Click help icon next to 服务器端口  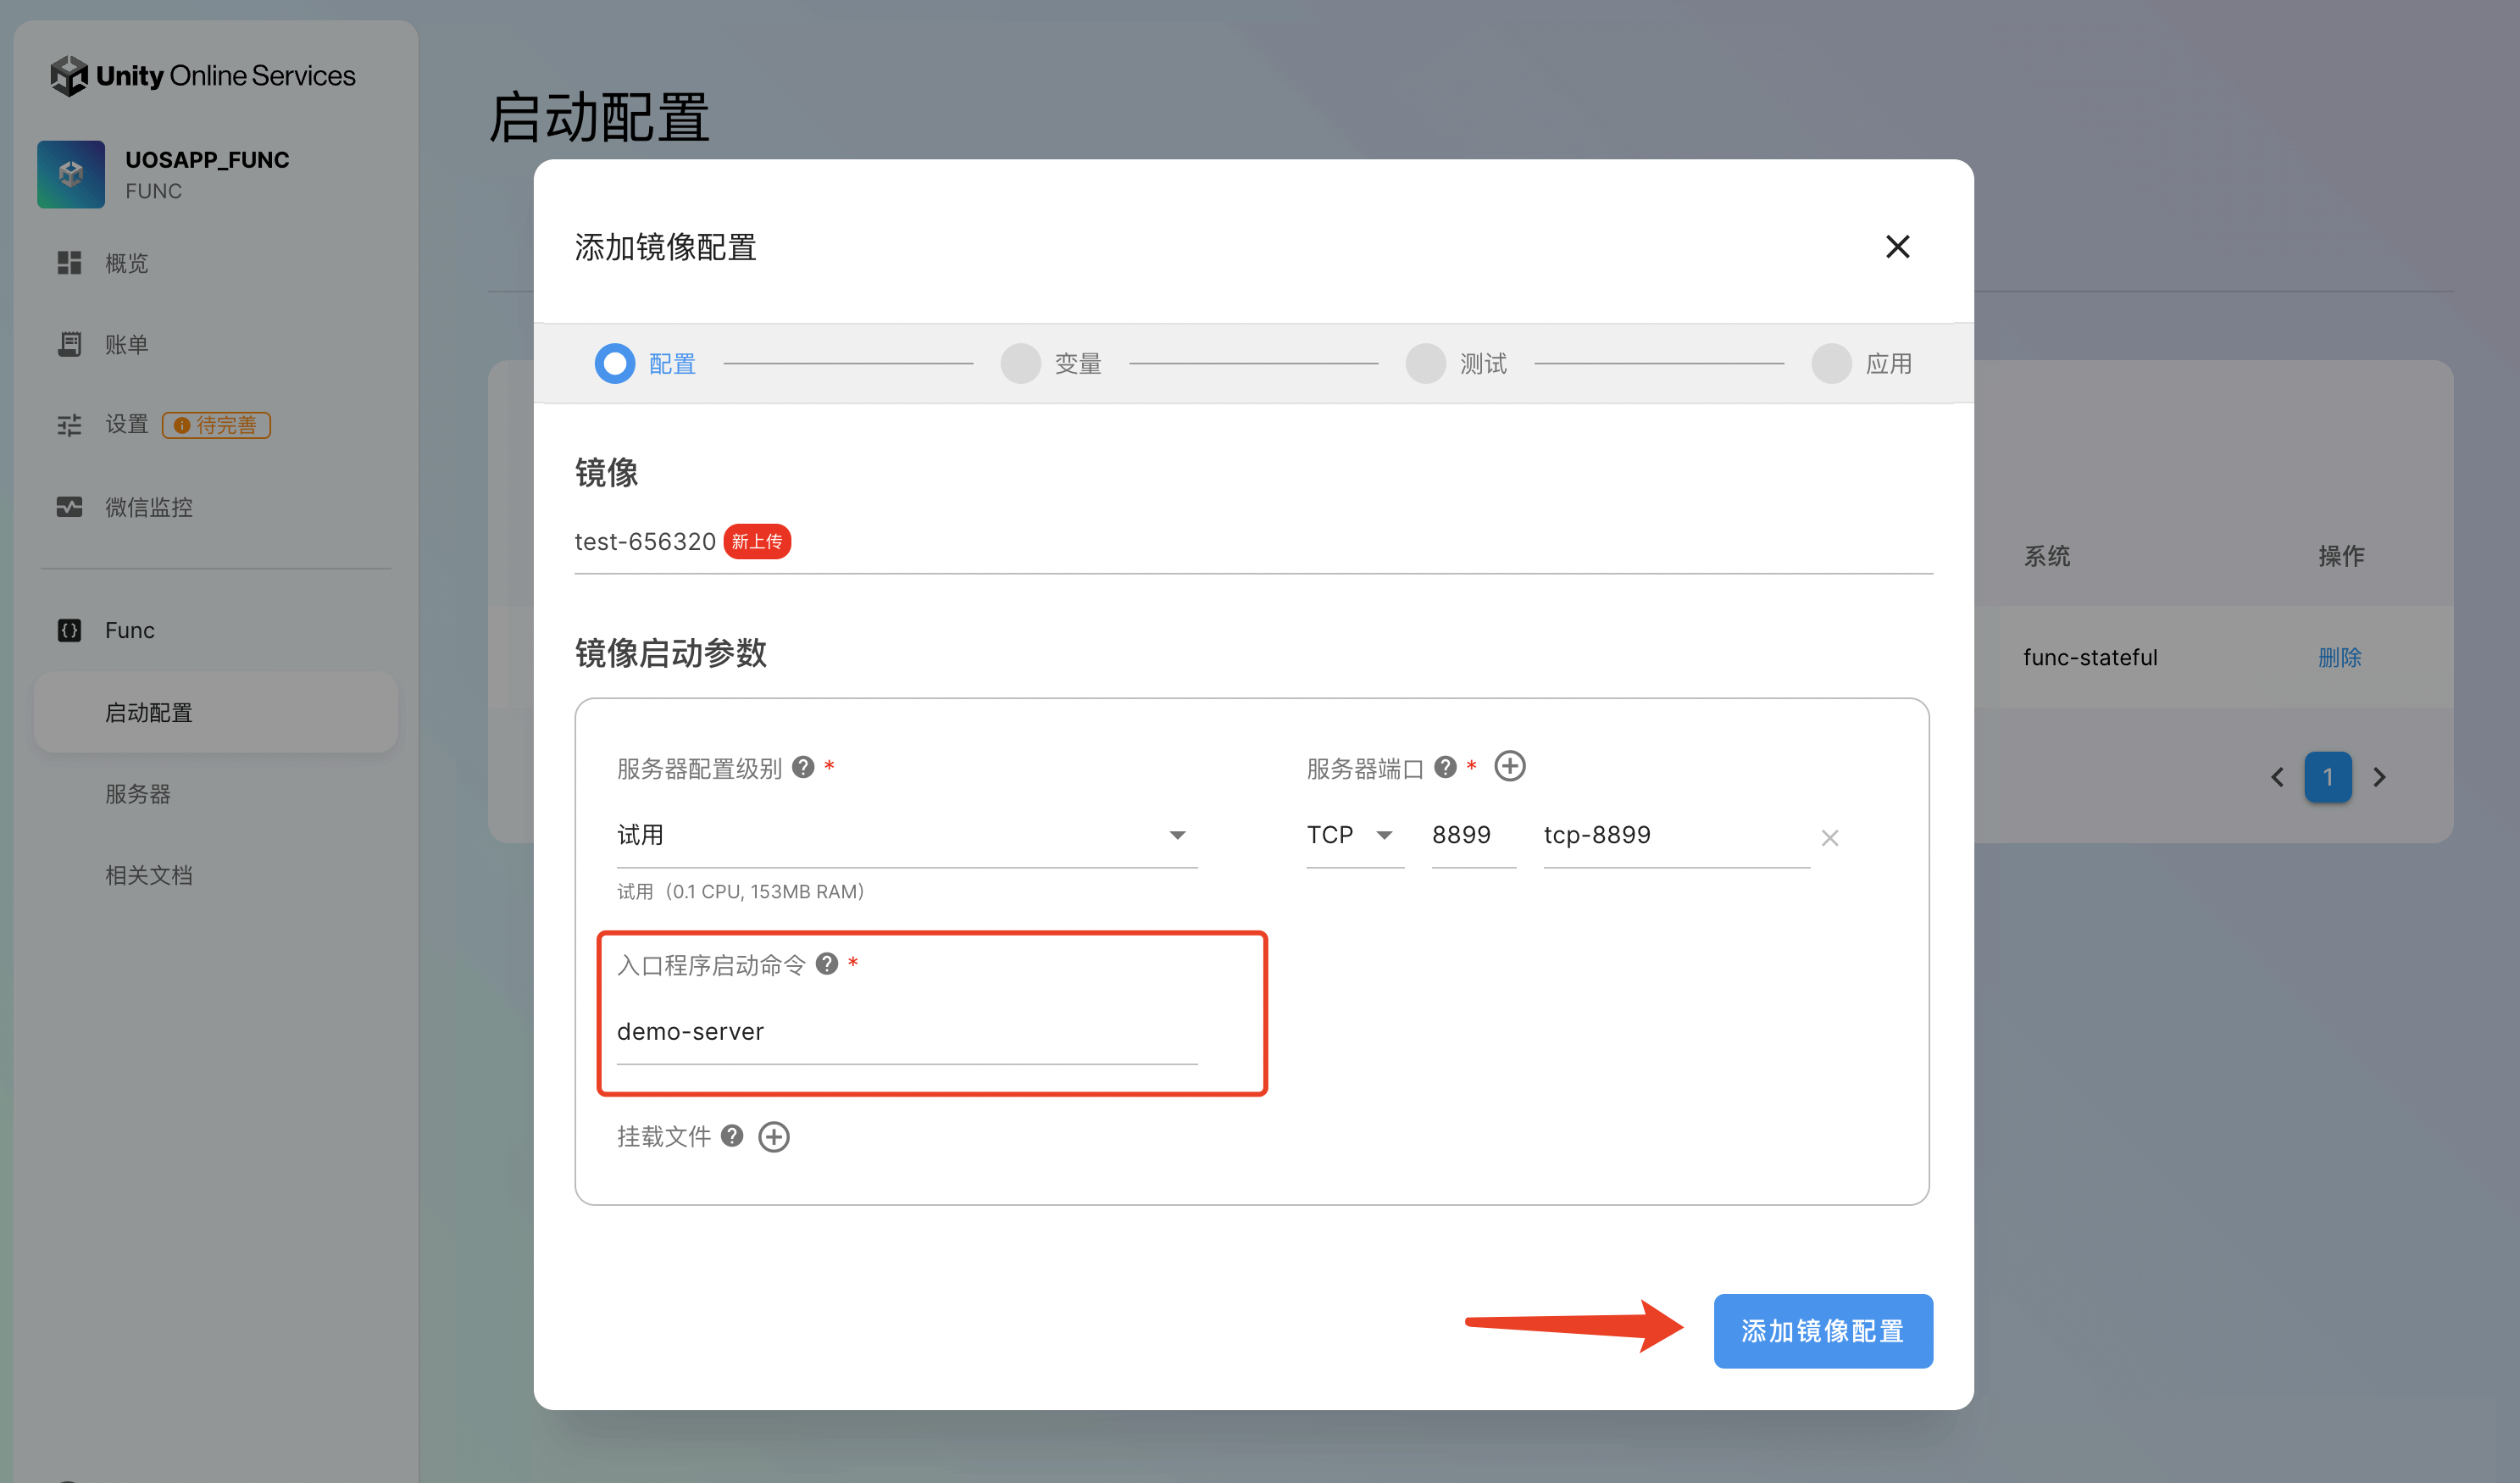[x=1445, y=767]
